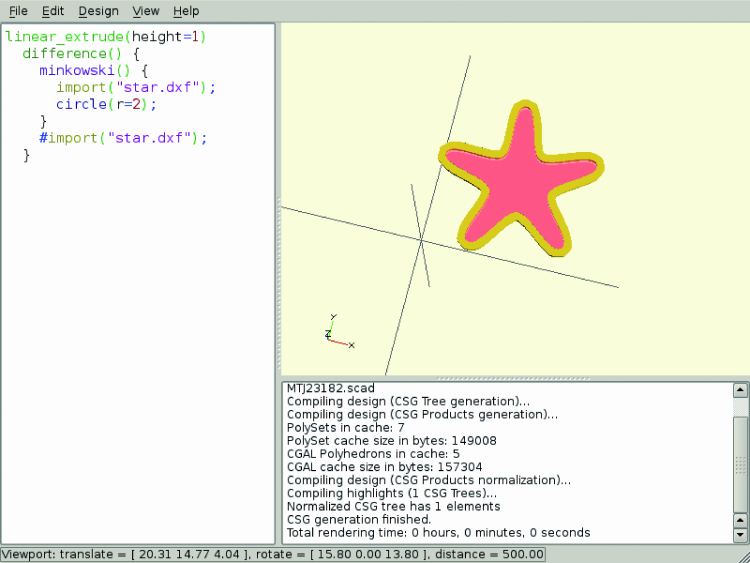
Task: Place cursor on the difference() line
Action: (78, 53)
